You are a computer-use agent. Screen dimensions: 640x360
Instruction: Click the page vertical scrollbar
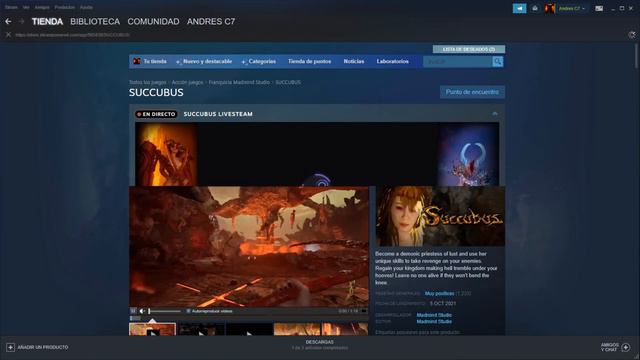(636, 56)
